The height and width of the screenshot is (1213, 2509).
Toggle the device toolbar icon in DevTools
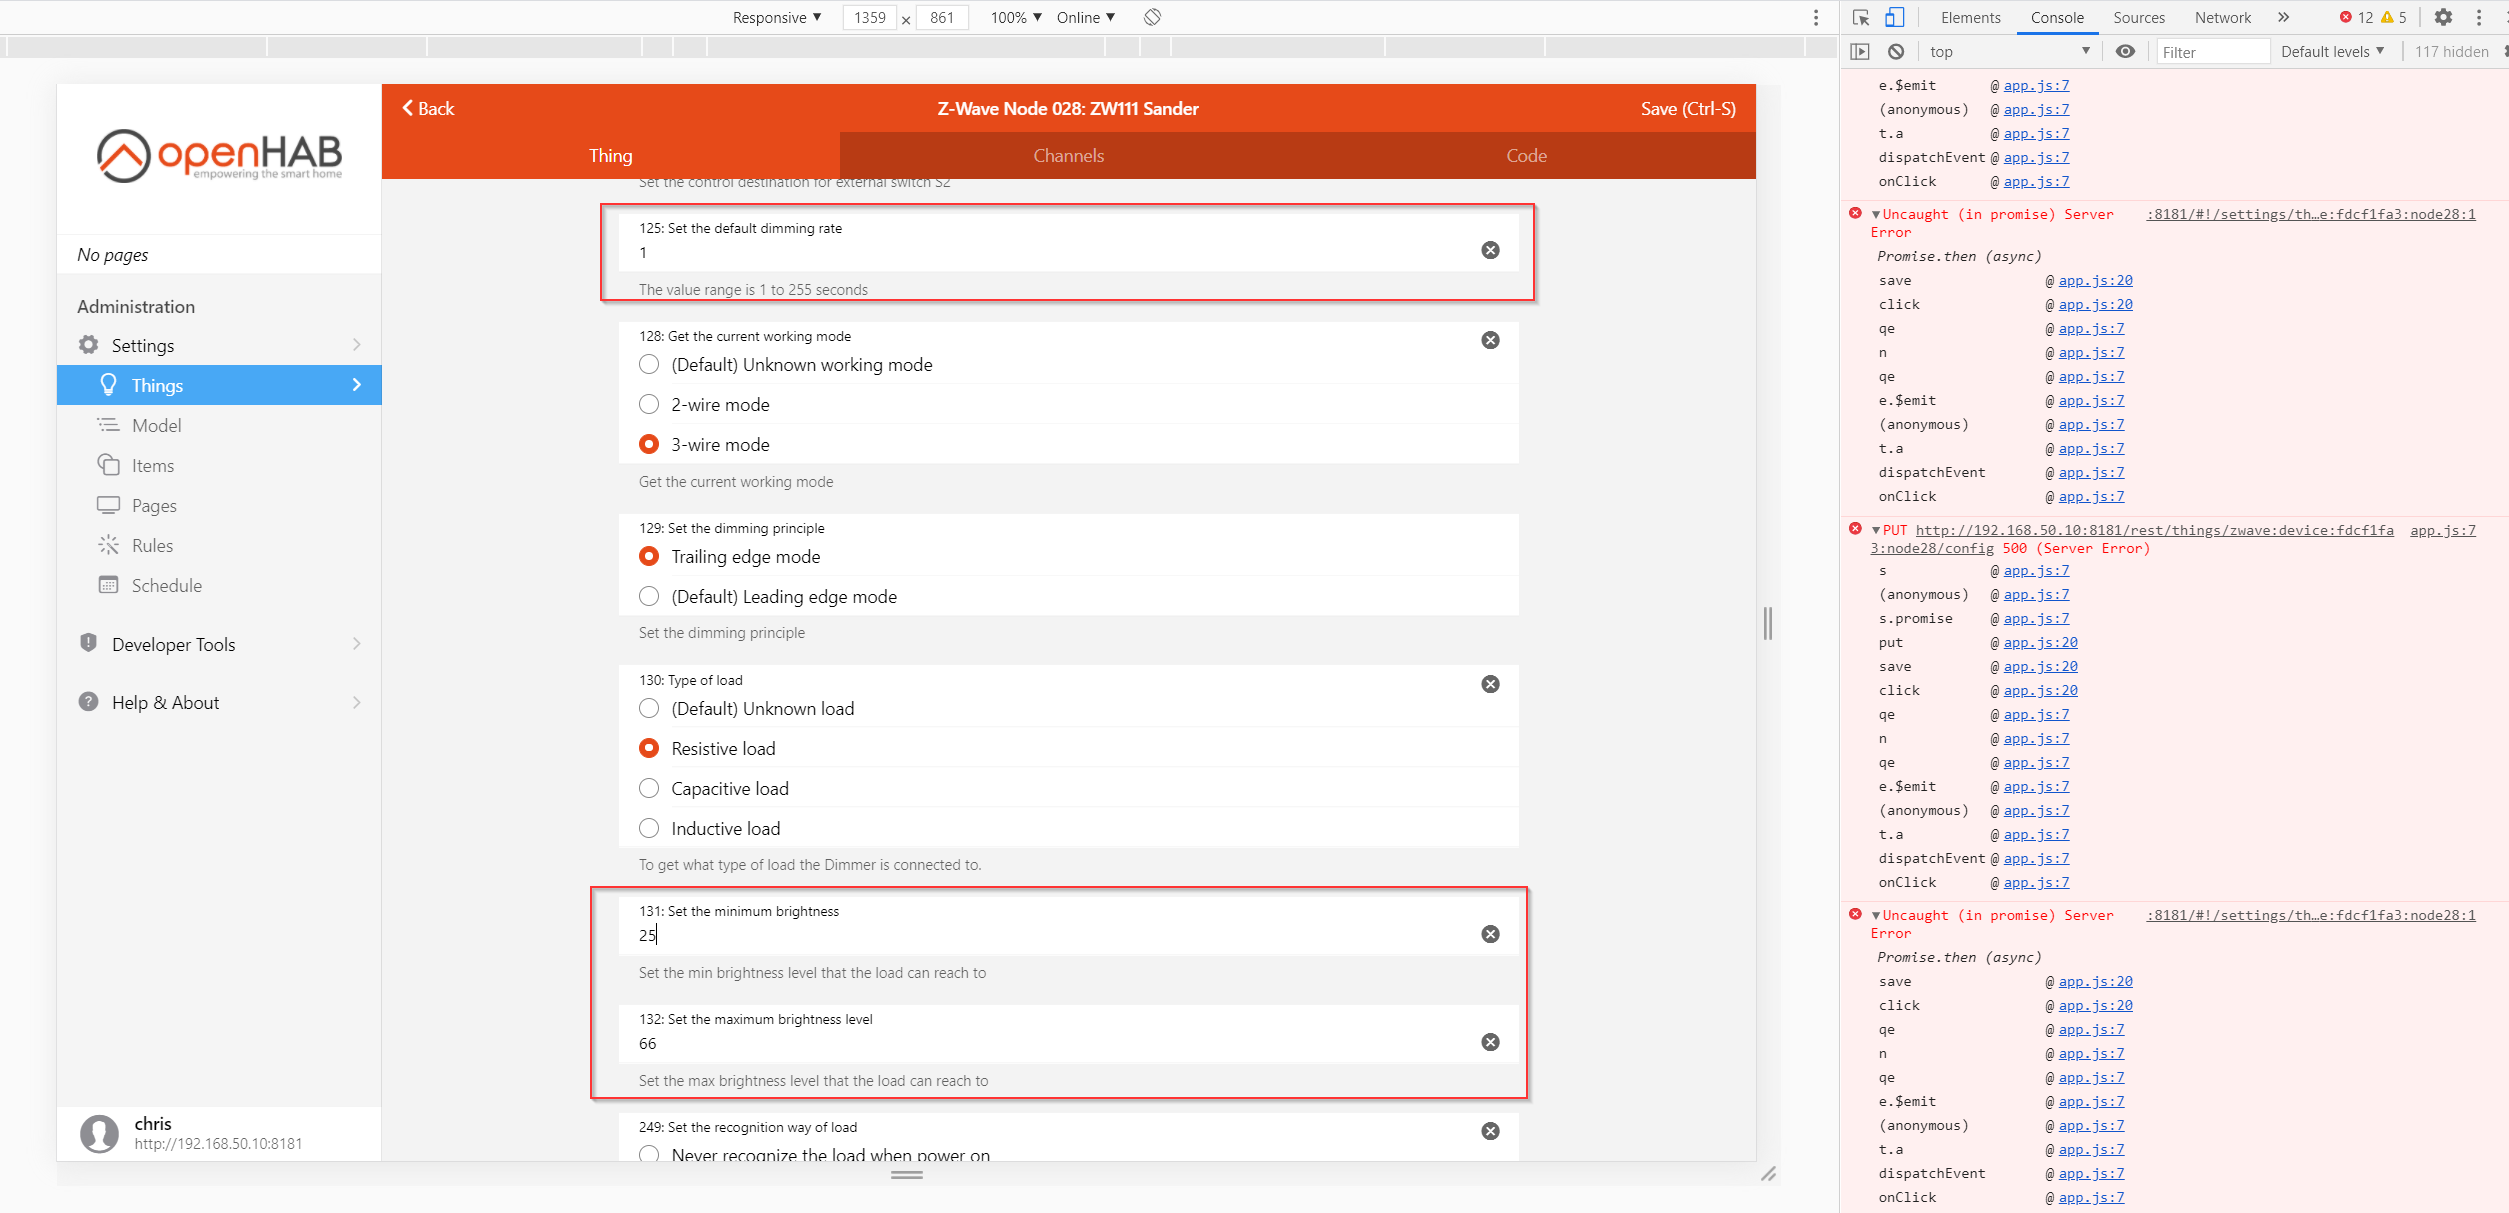pyautogui.click(x=1895, y=17)
